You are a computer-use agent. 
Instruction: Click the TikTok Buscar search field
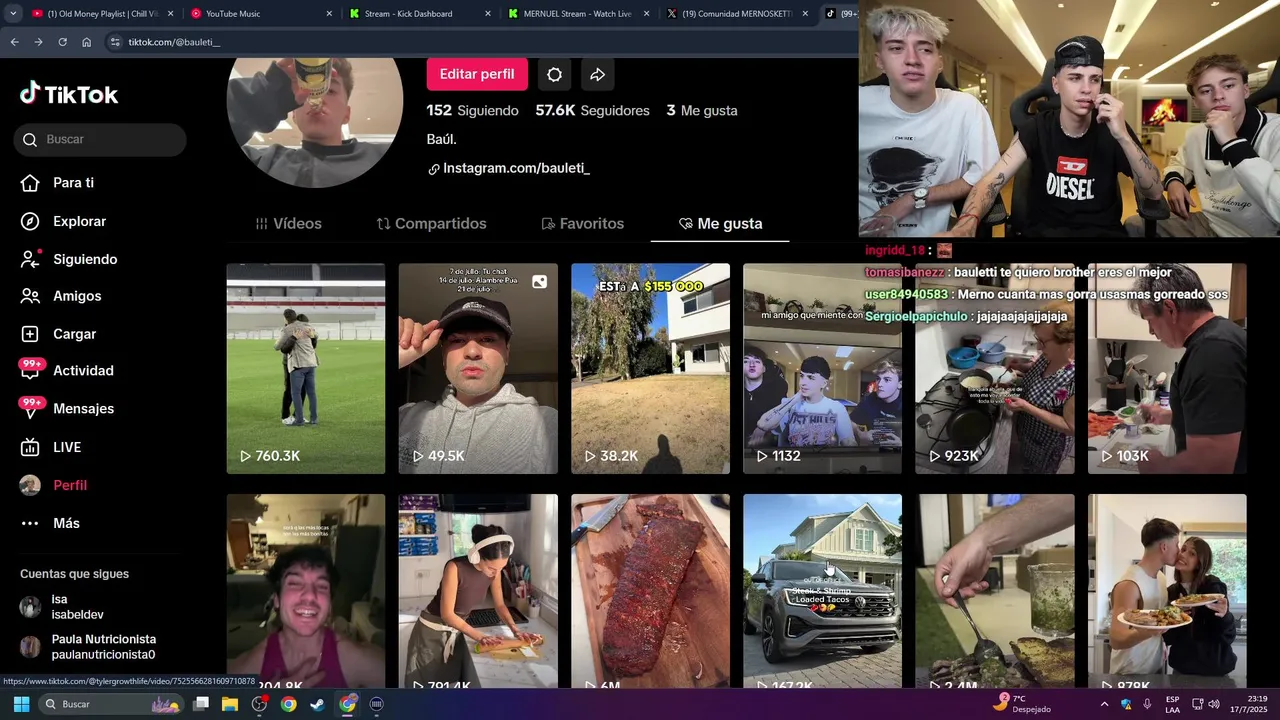click(x=100, y=140)
